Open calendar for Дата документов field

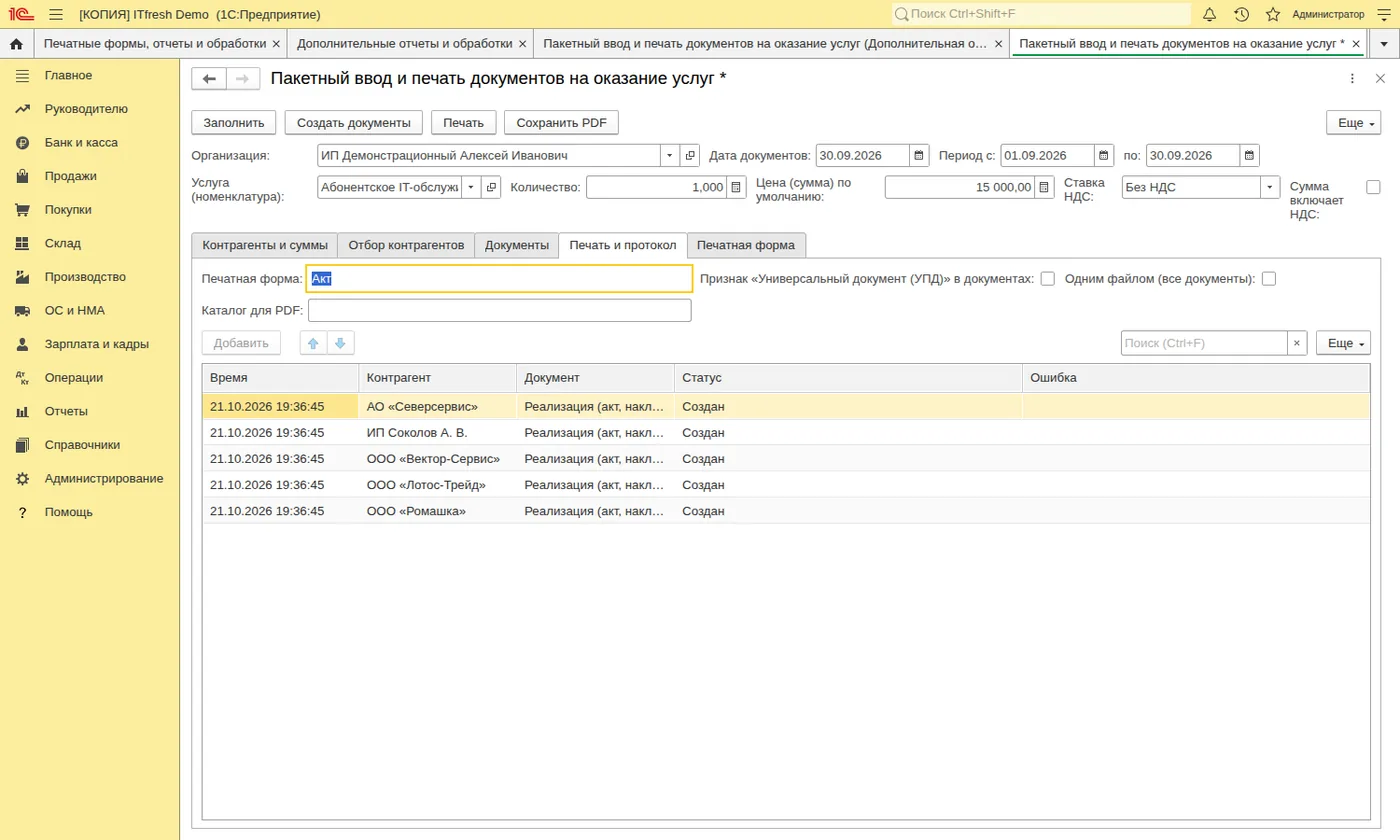(918, 156)
